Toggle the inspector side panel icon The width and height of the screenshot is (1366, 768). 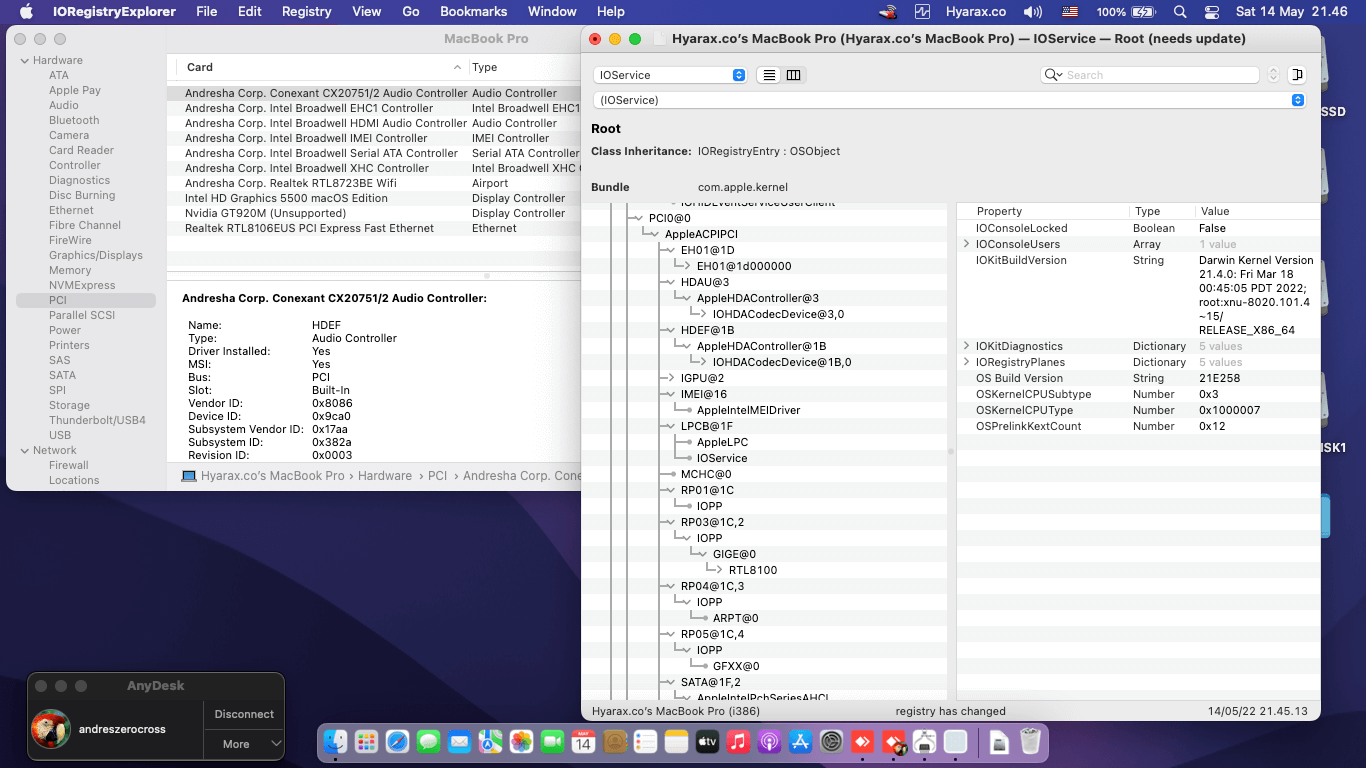(x=1297, y=75)
